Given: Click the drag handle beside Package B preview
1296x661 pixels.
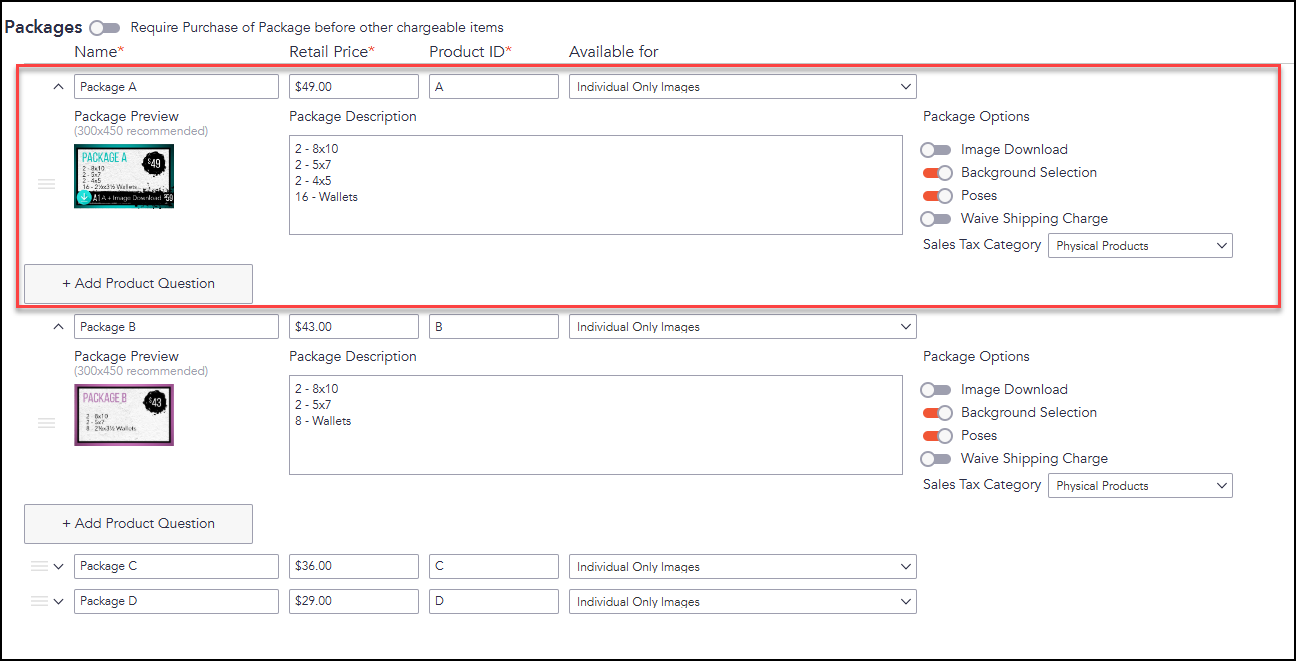Looking at the screenshot, I should click(x=46, y=423).
